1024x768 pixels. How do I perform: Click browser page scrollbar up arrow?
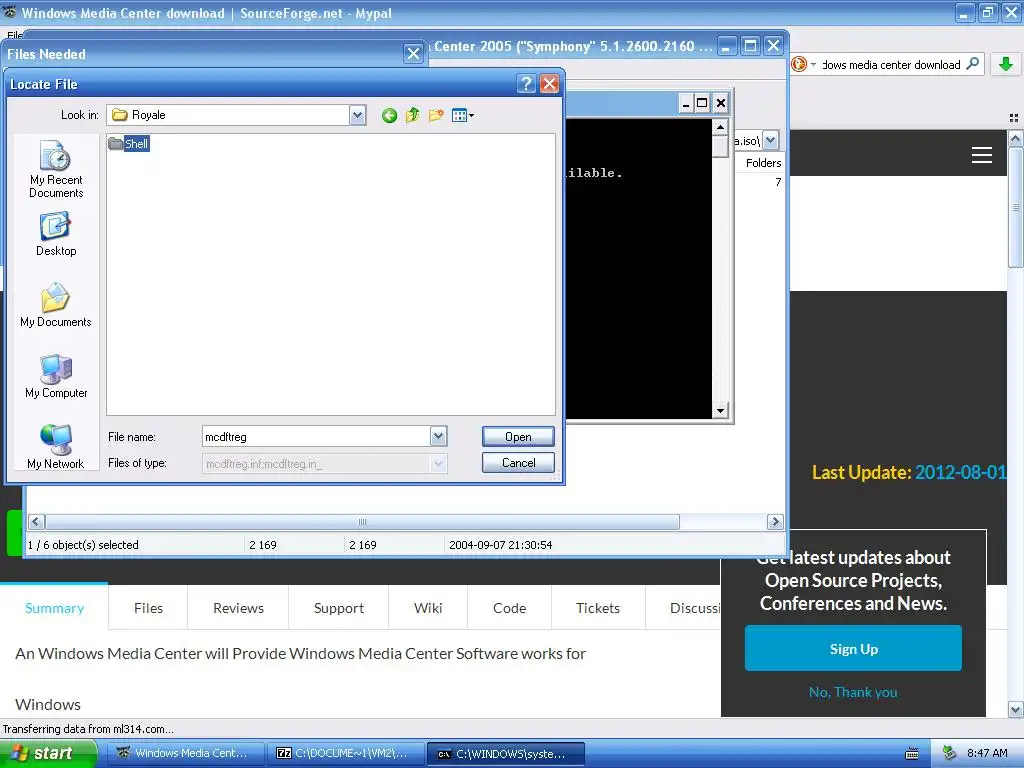[x=1016, y=138]
